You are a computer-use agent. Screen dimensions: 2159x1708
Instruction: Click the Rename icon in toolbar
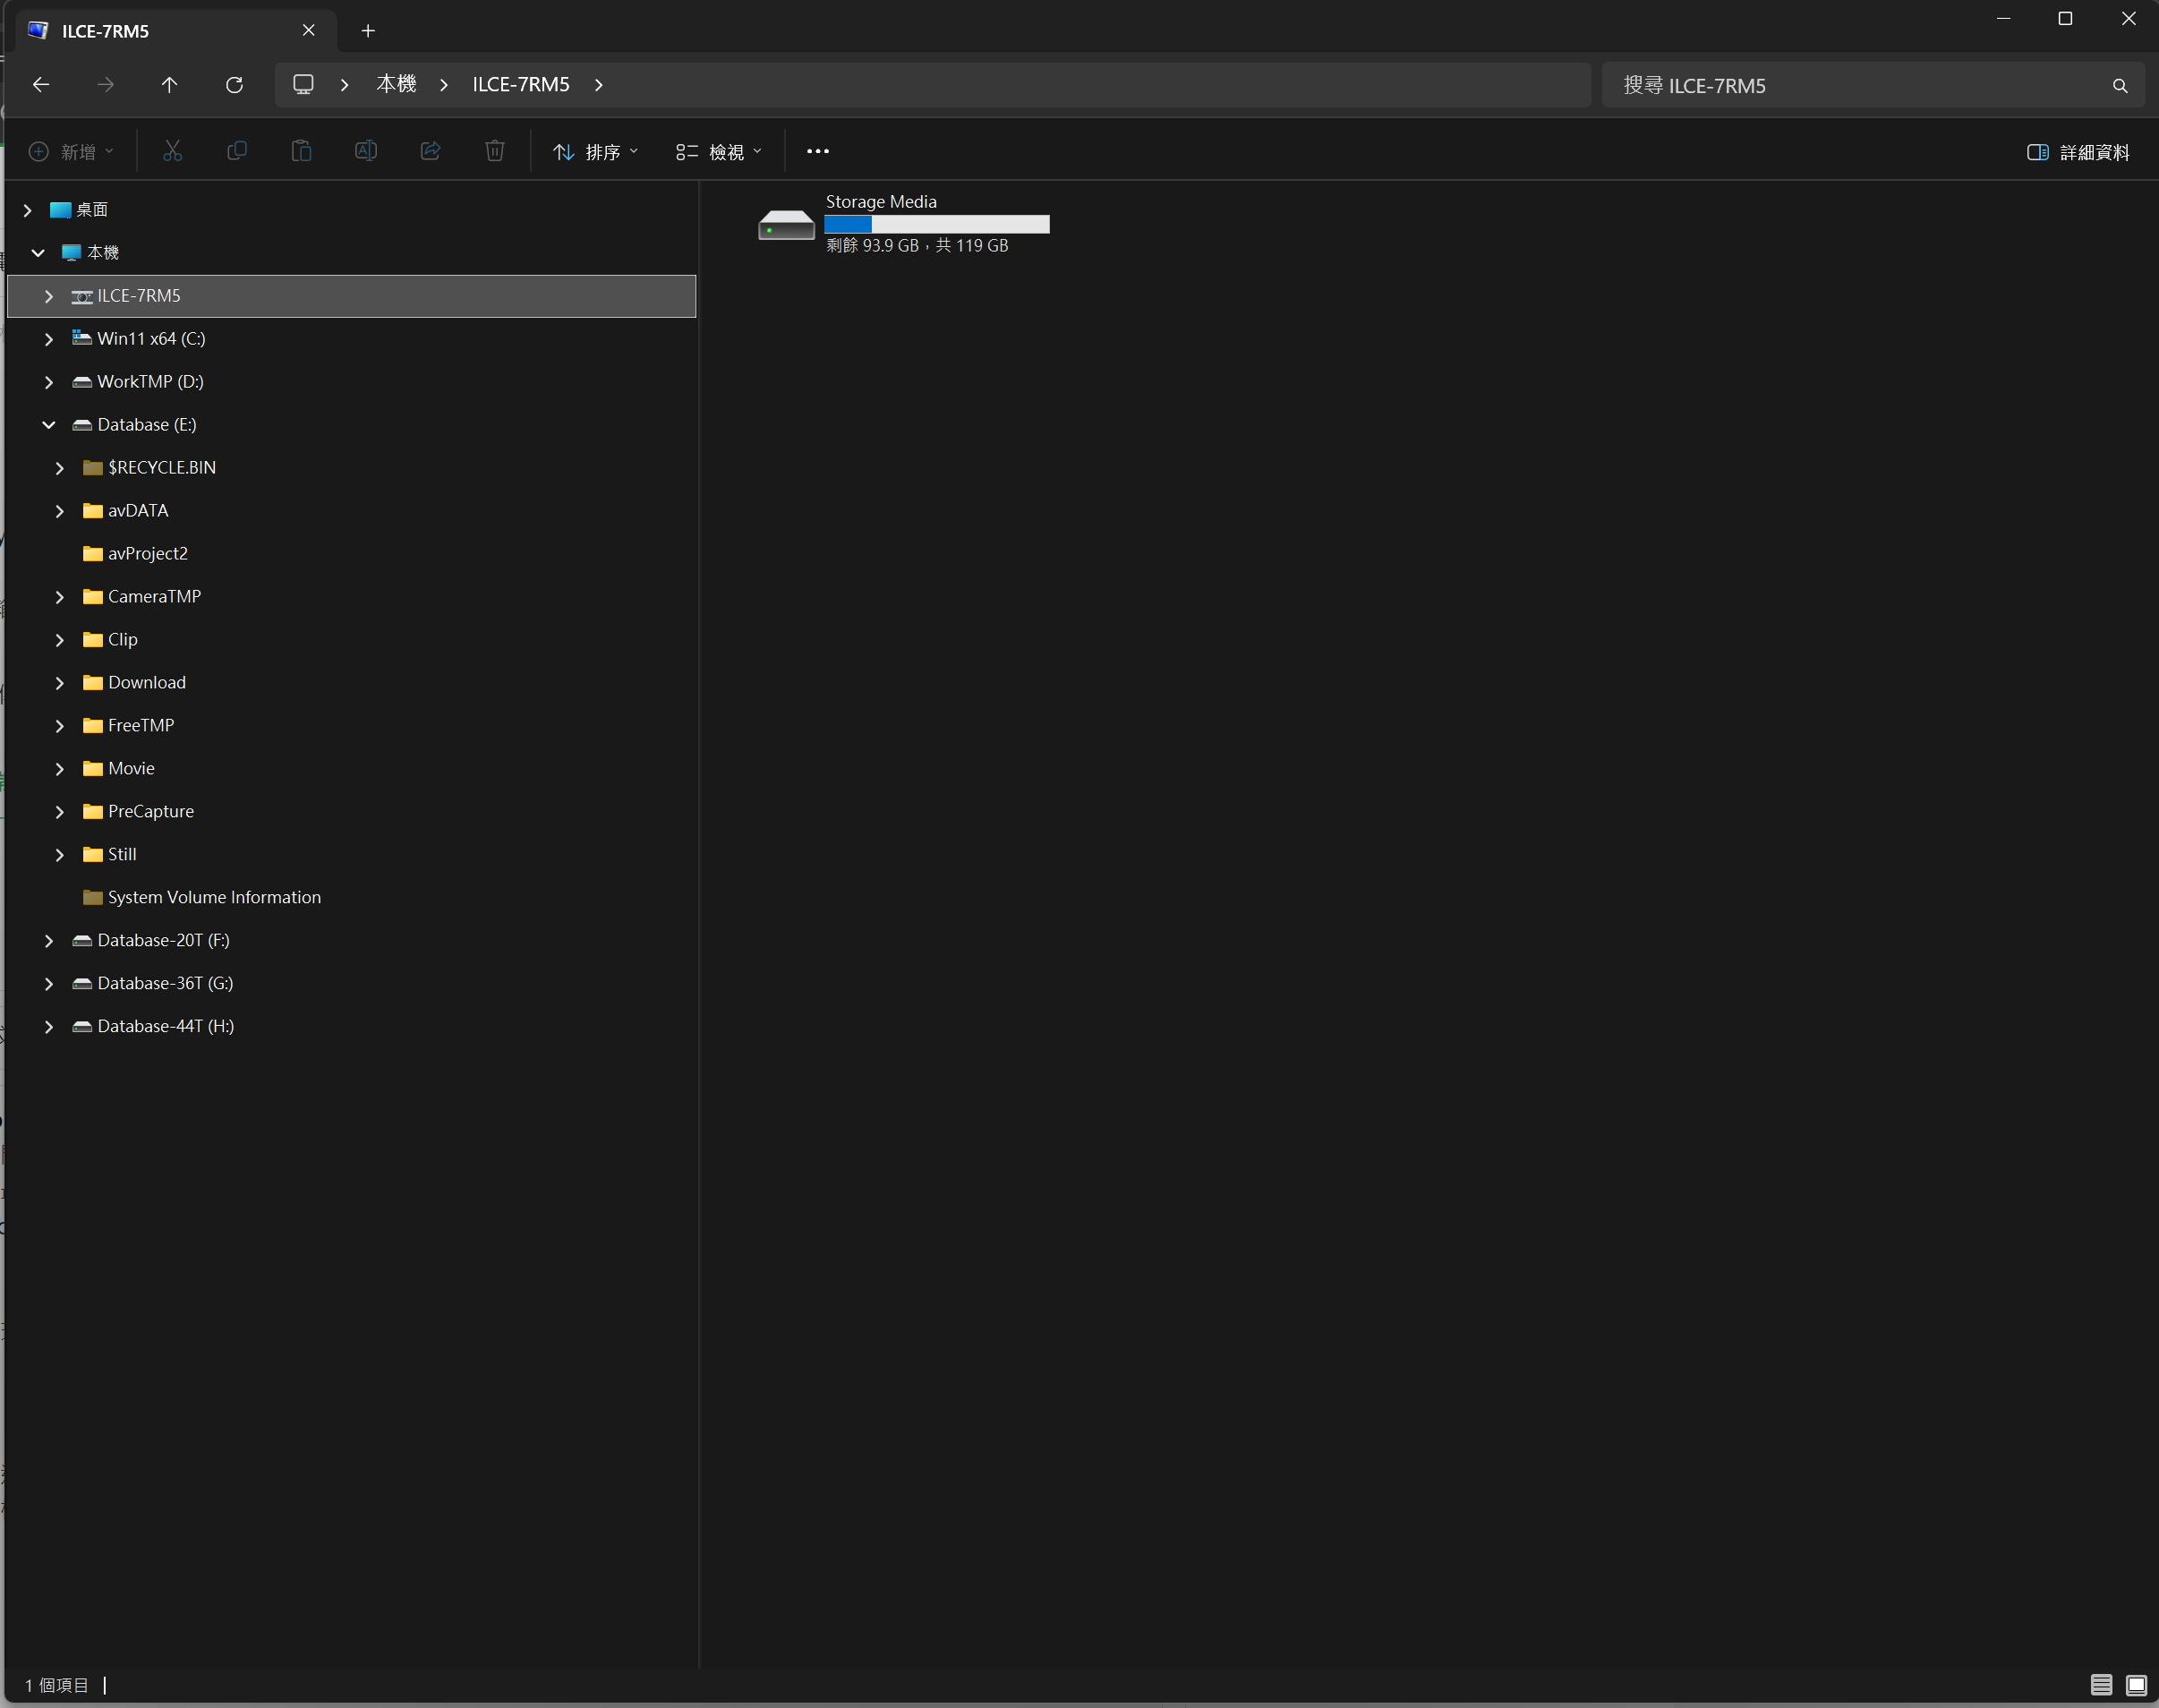(366, 151)
